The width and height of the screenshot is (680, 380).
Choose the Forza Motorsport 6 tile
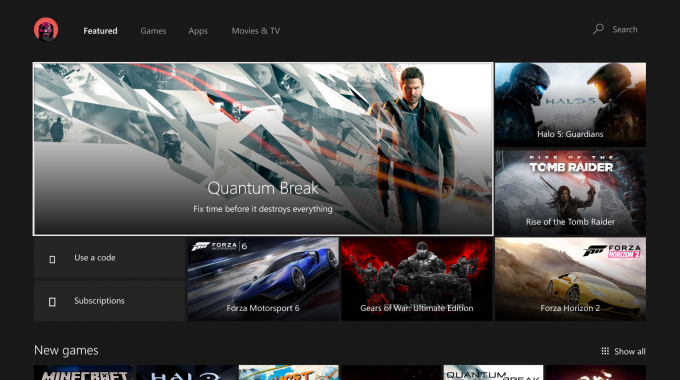pyautogui.click(x=263, y=279)
